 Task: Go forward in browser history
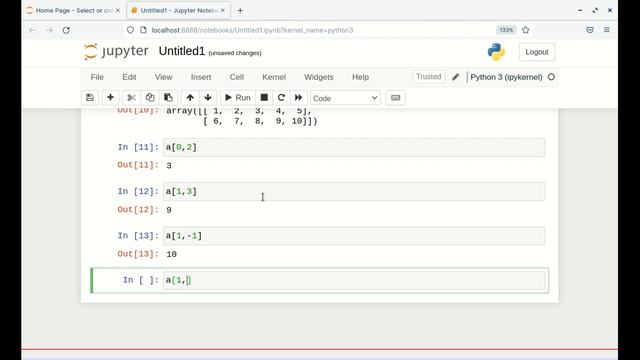tap(49, 30)
